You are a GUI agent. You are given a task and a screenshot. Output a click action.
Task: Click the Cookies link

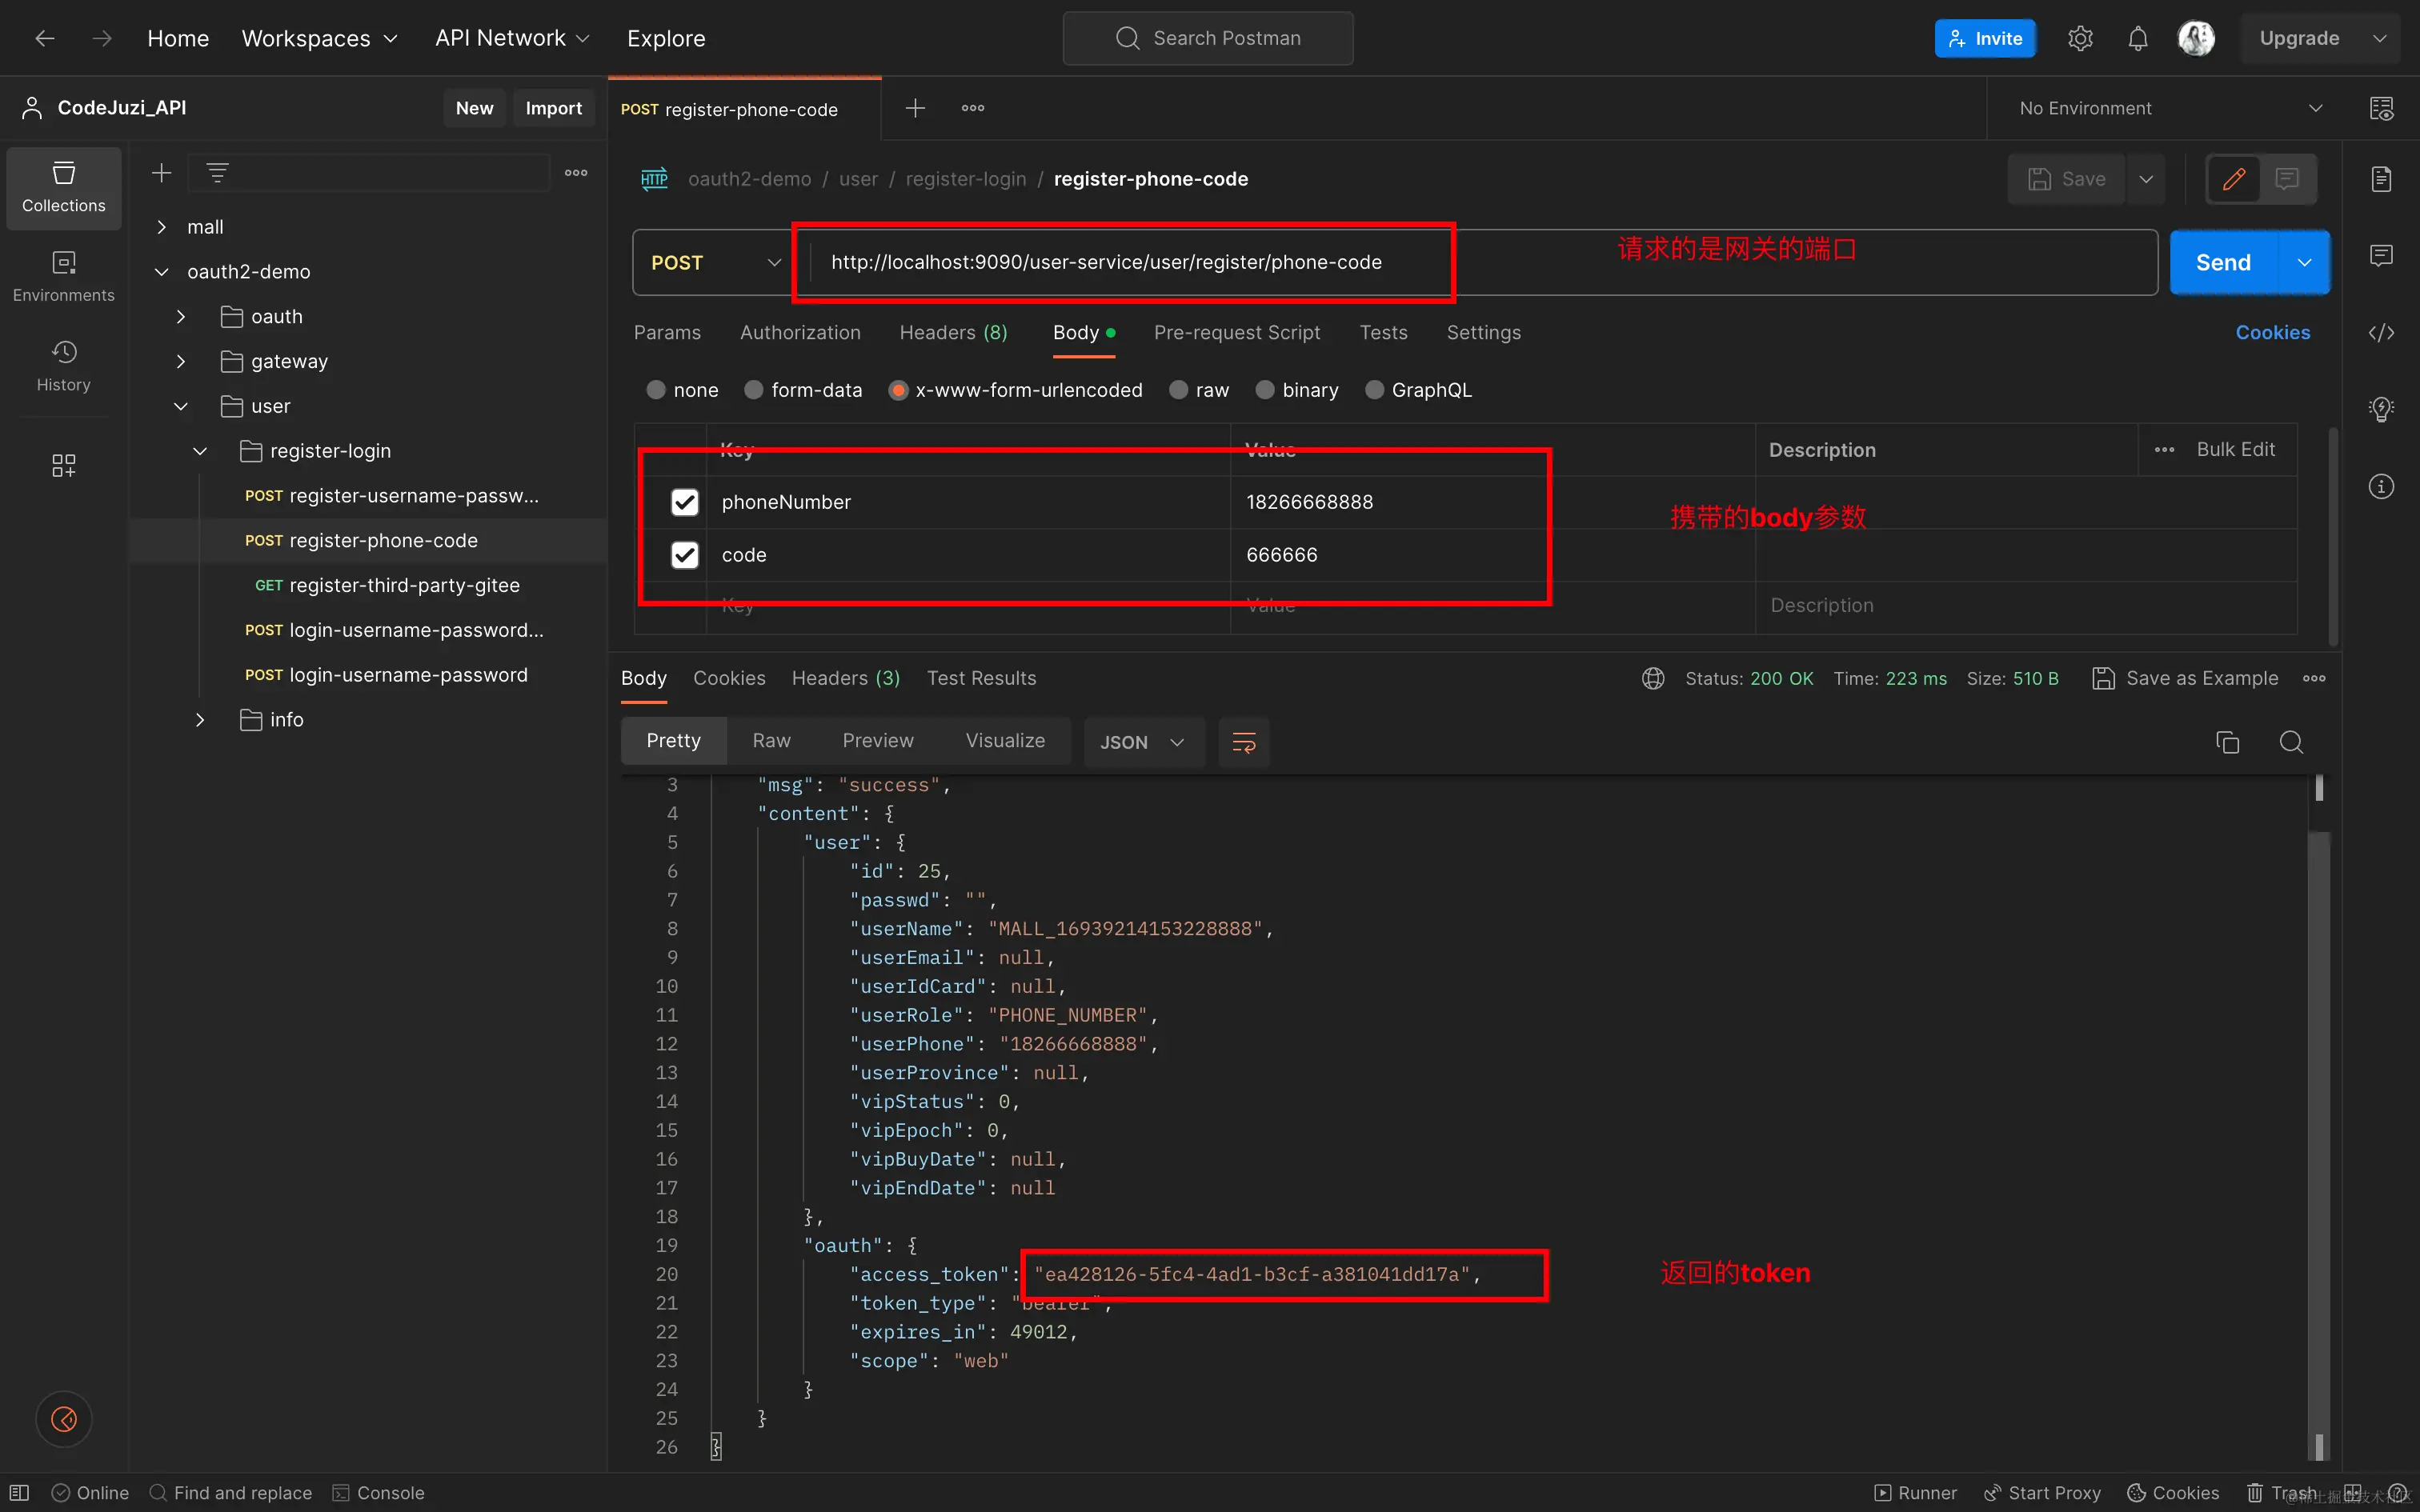coord(2272,333)
